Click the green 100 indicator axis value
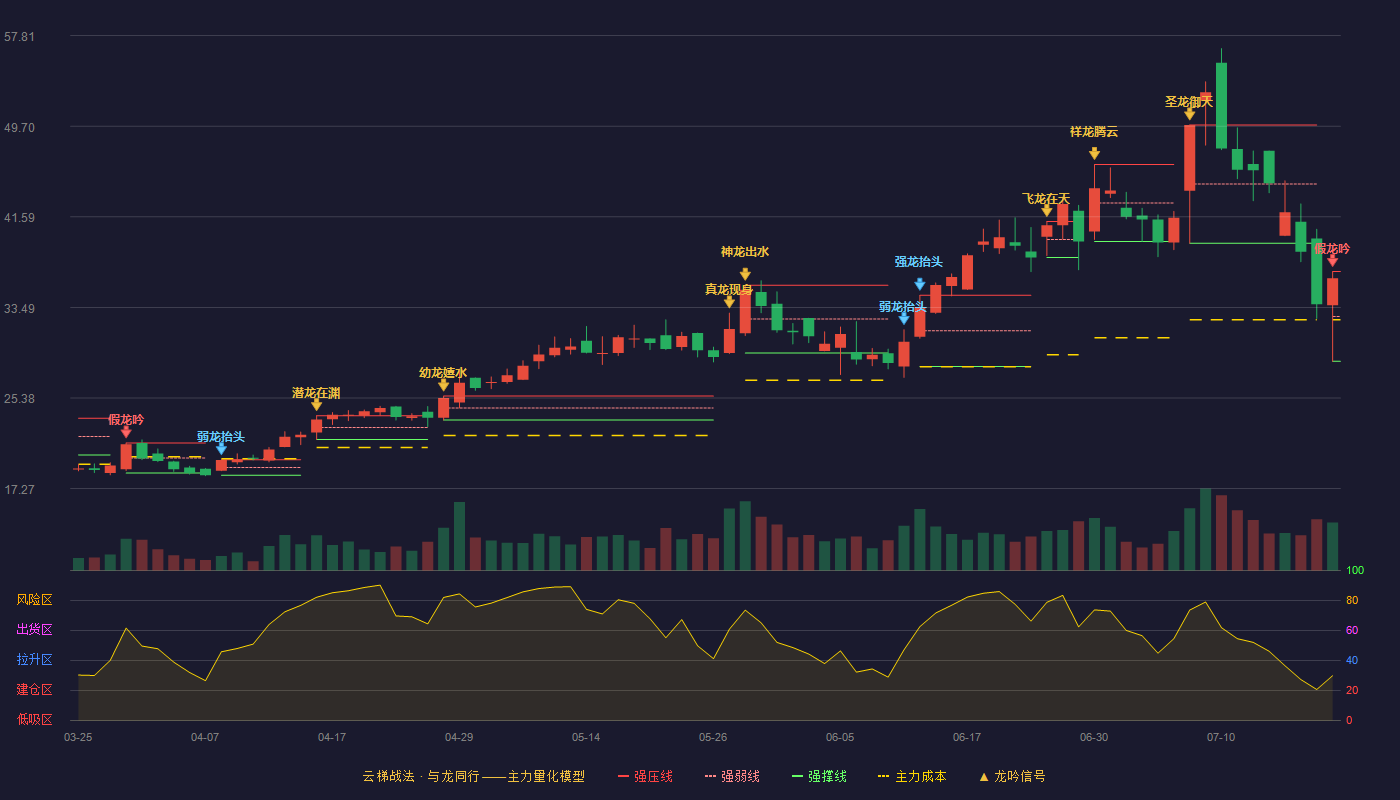The height and width of the screenshot is (800, 1400). tap(1355, 570)
